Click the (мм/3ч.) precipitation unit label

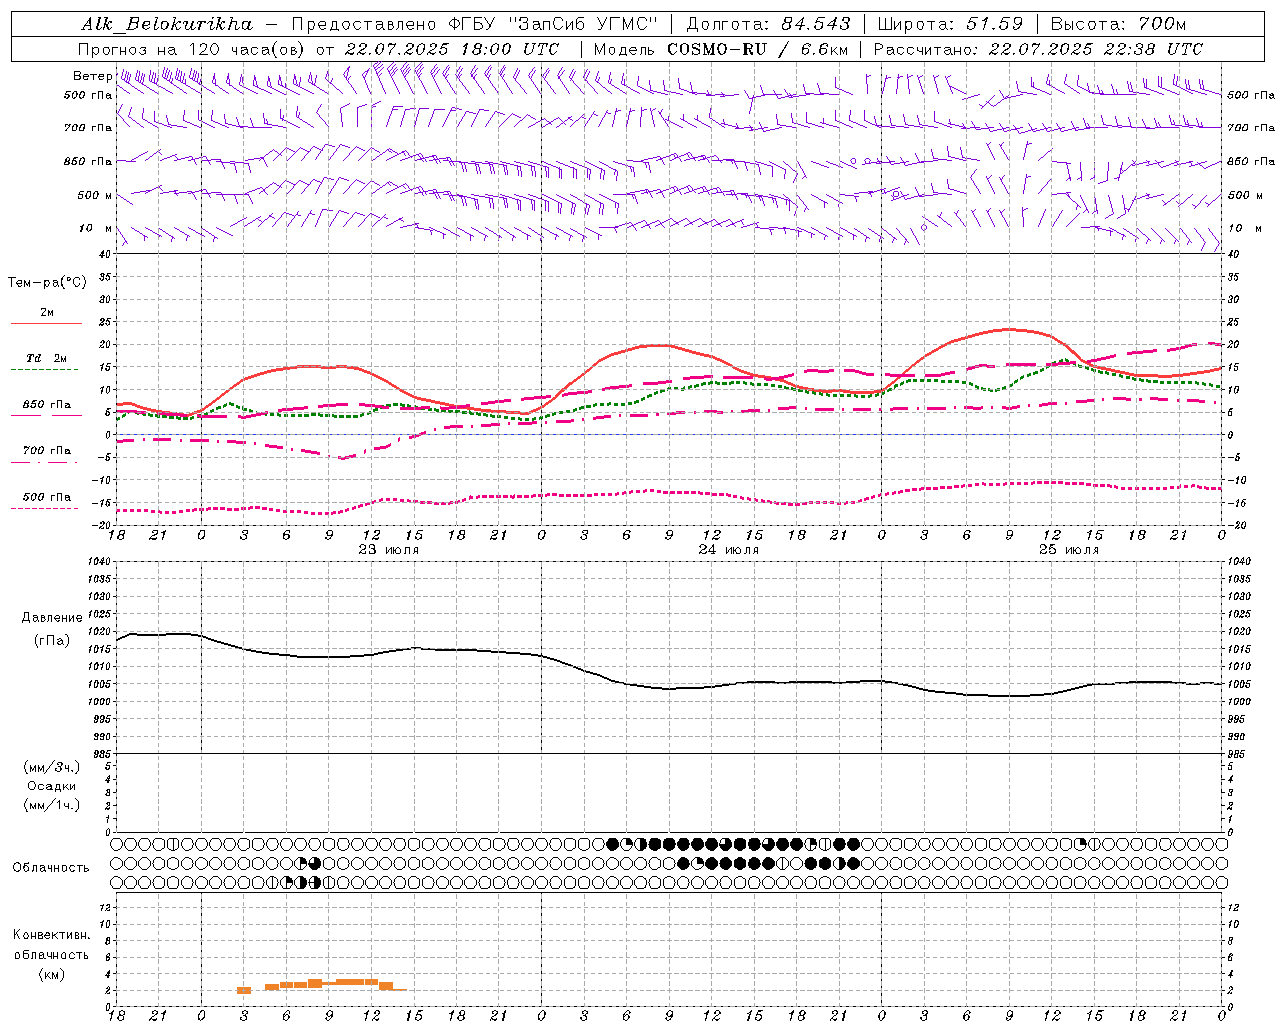point(52,767)
